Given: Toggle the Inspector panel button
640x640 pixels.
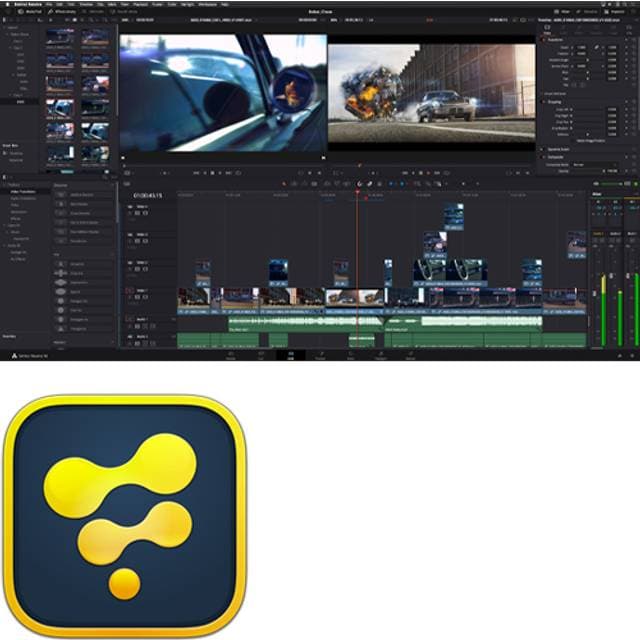Looking at the screenshot, I should point(616,11).
